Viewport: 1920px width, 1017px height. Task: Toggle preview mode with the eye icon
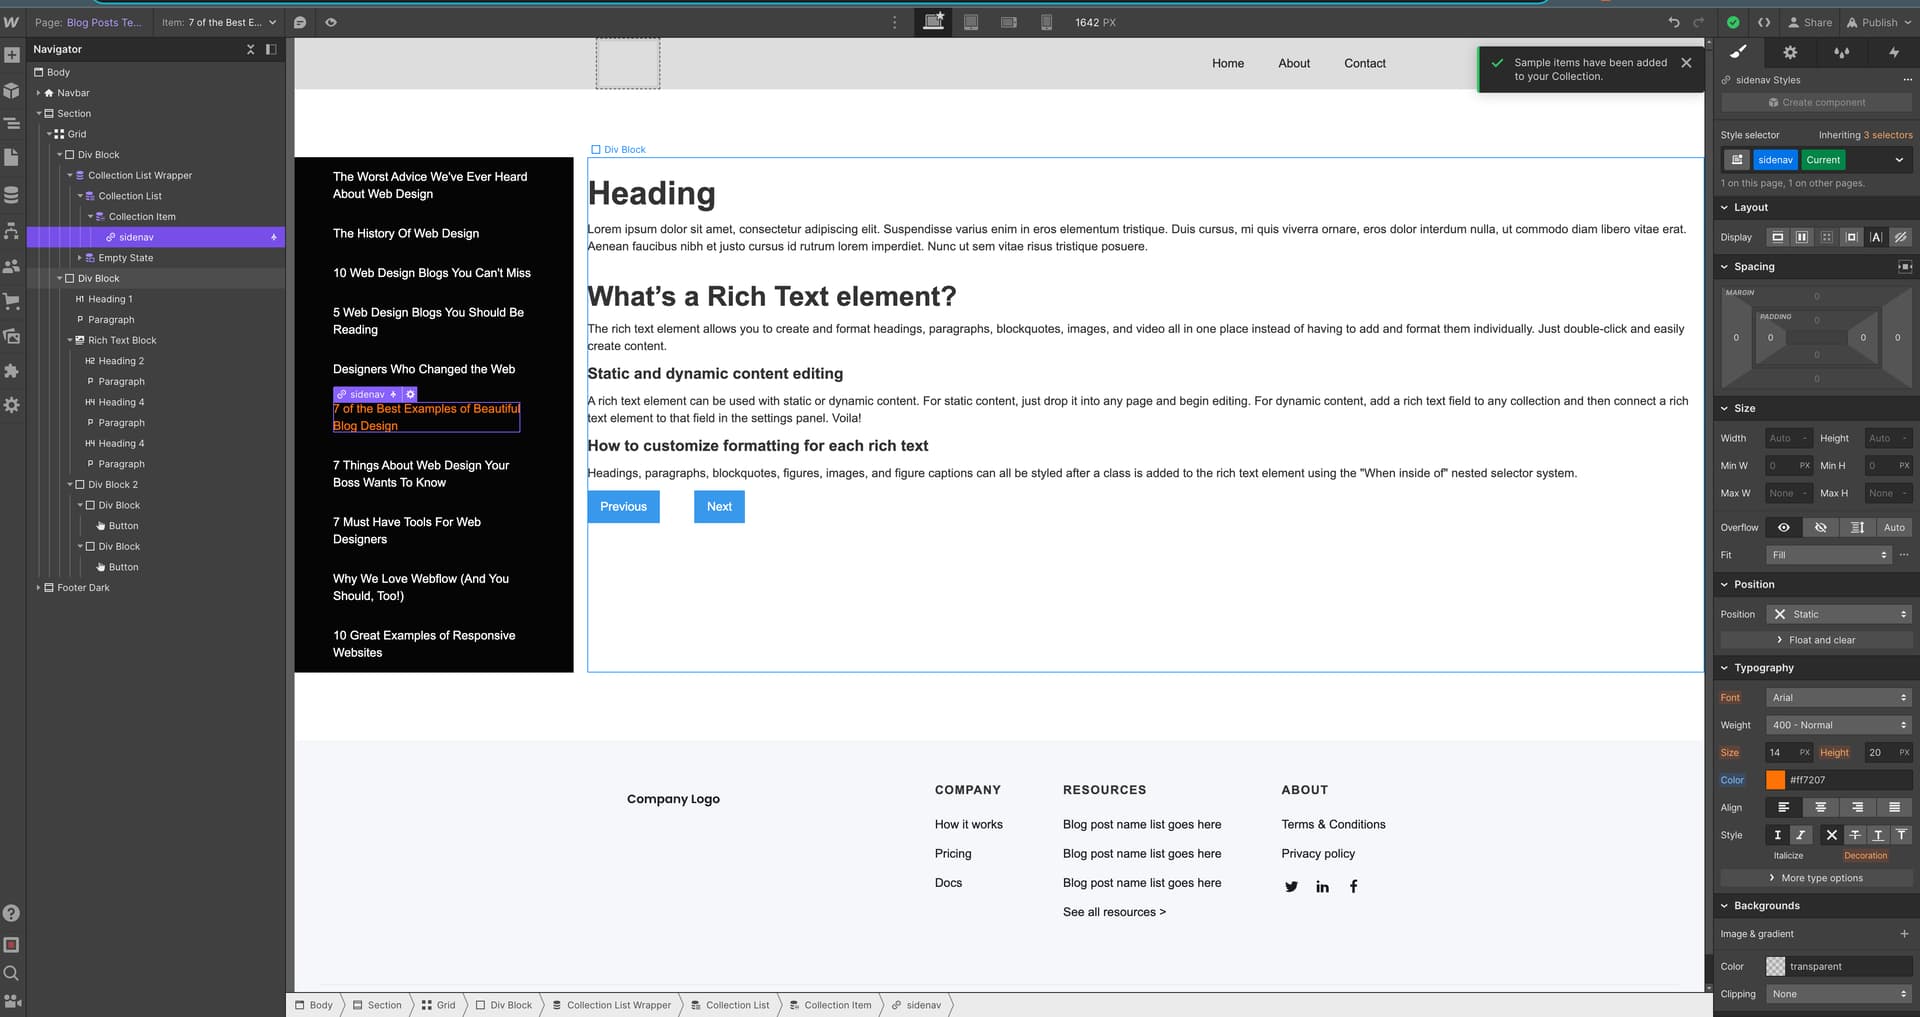click(331, 21)
